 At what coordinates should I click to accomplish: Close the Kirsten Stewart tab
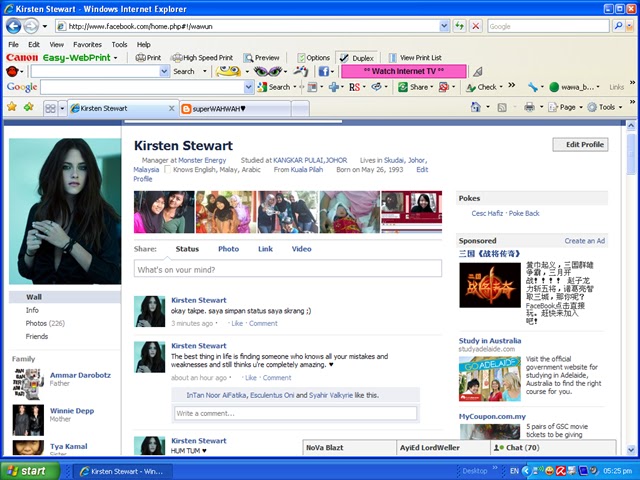[x=171, y=109]
